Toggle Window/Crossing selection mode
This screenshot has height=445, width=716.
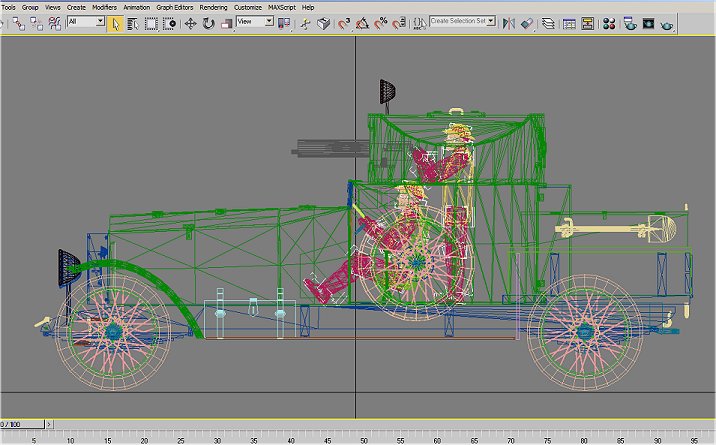coord(169,23)
